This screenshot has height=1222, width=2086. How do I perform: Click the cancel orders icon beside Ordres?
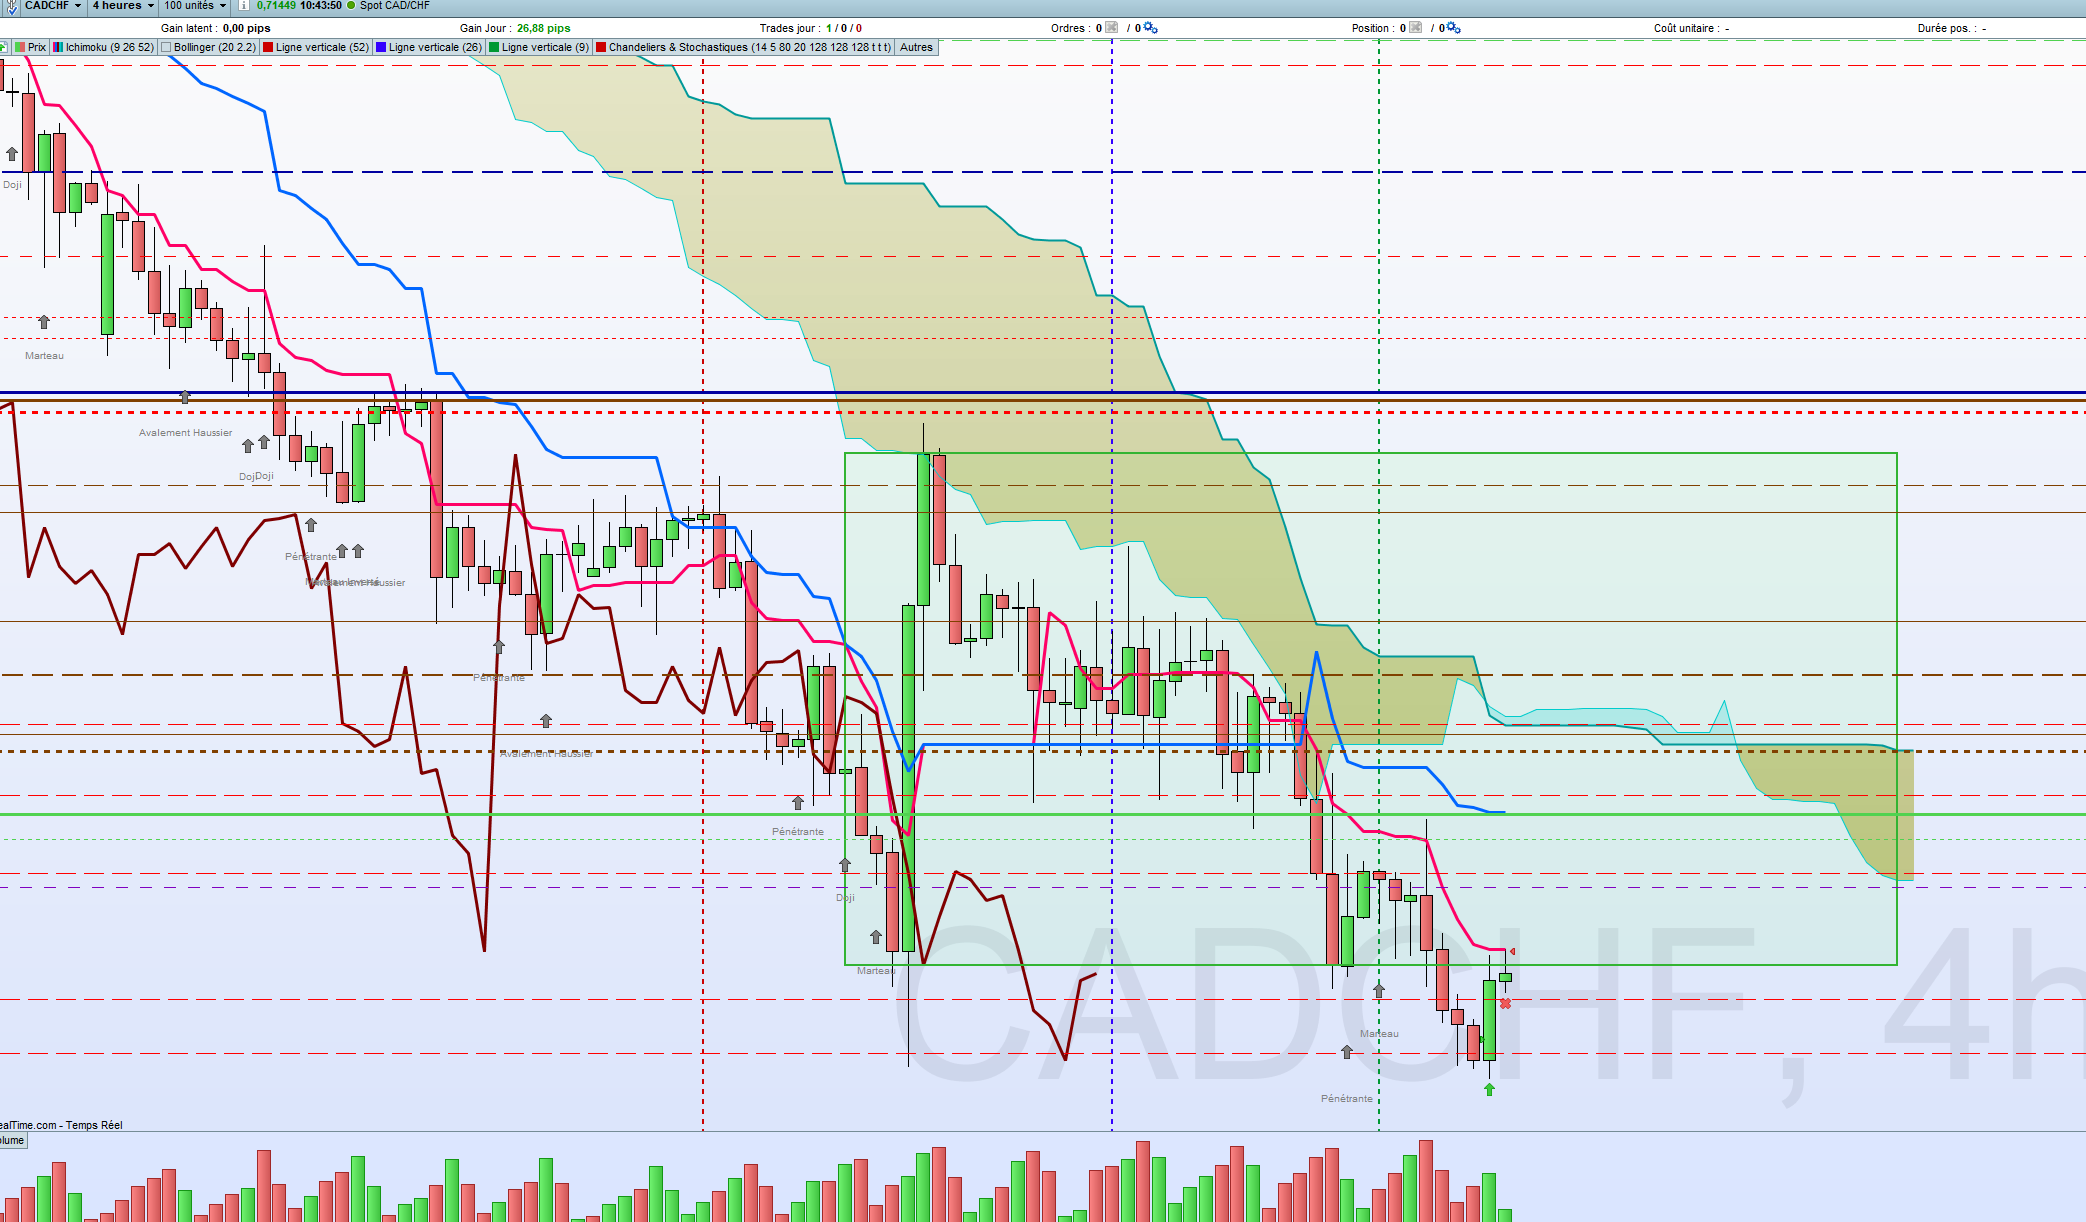[1111, 28]
